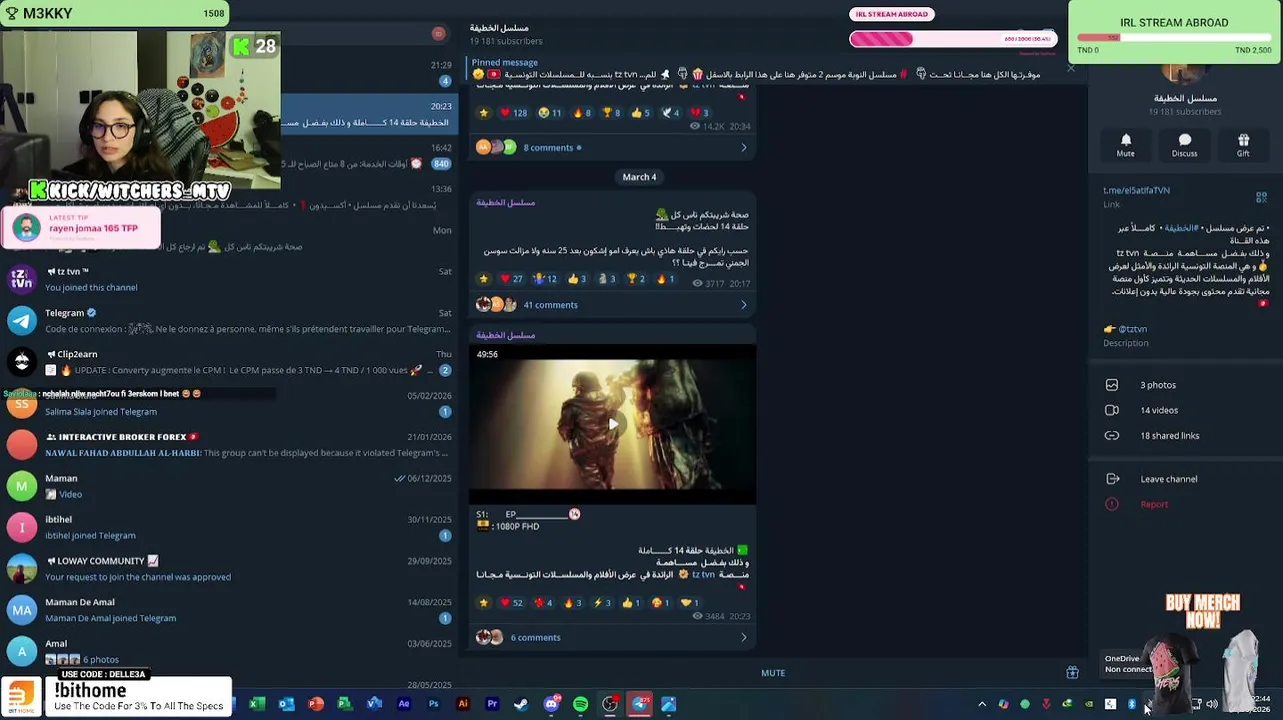Click star reaction icon on video post
1283x720 pixels.
tap(484, 603)
